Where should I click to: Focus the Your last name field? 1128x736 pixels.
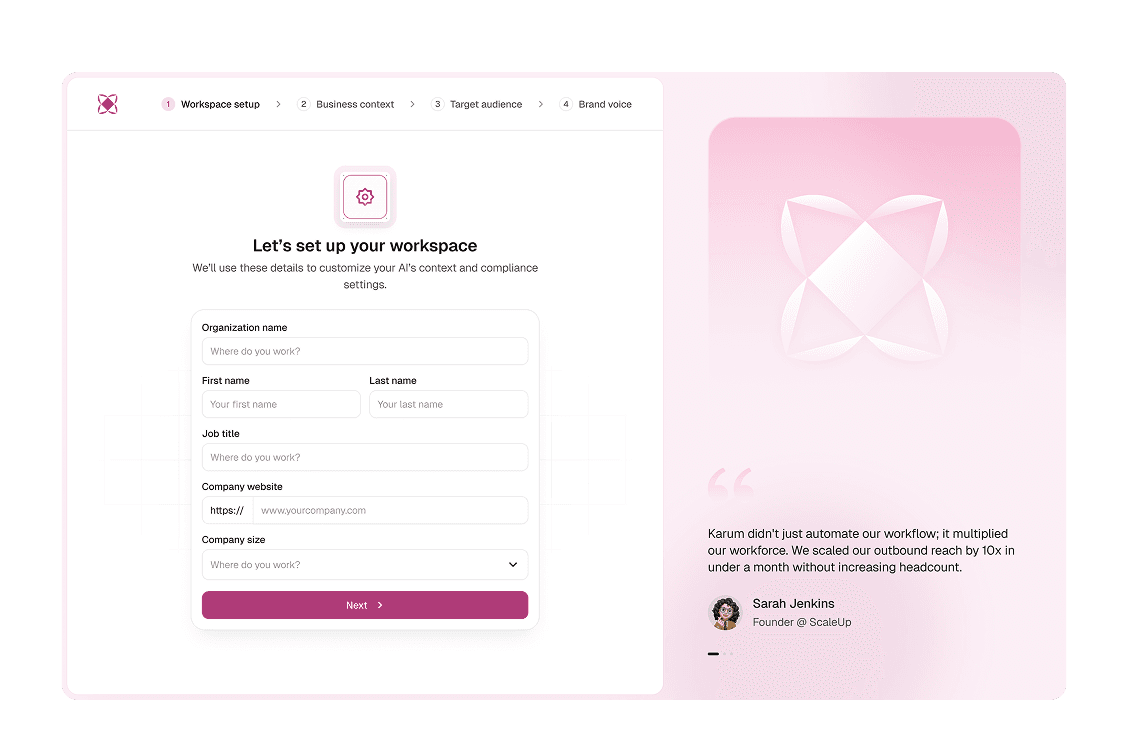(x=449, y=404)
